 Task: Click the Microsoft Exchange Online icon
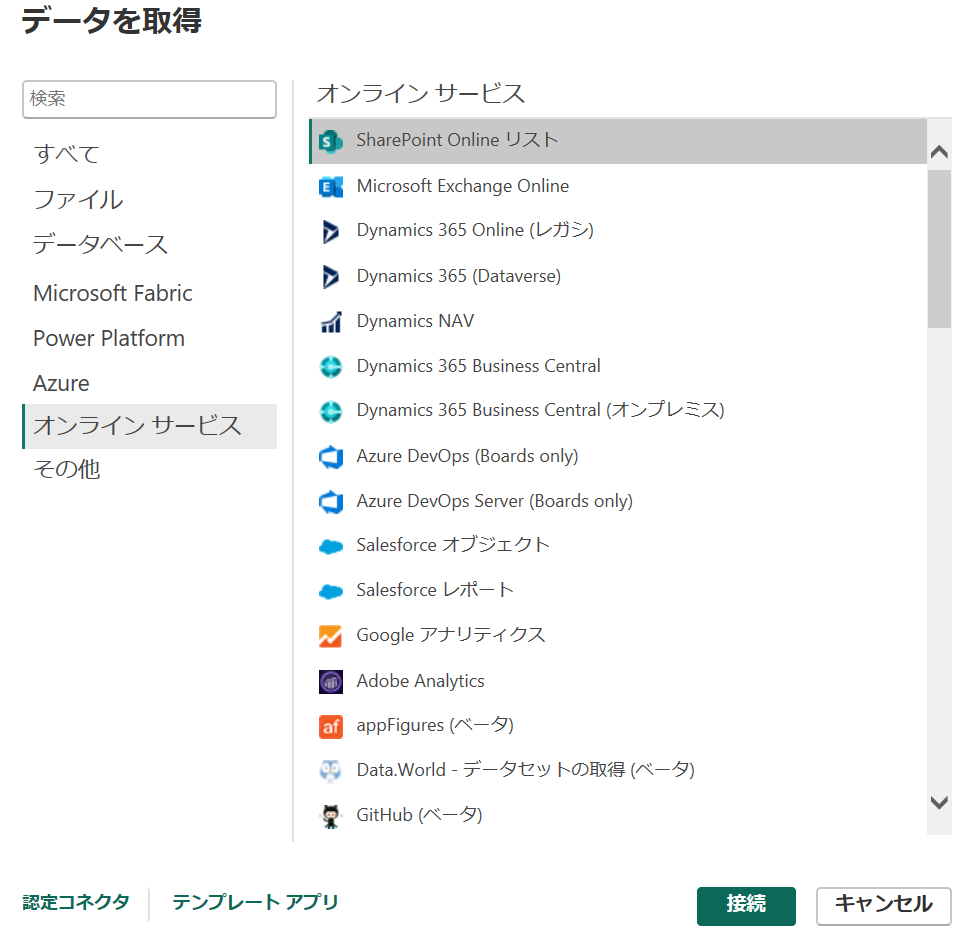pos(331,187)
